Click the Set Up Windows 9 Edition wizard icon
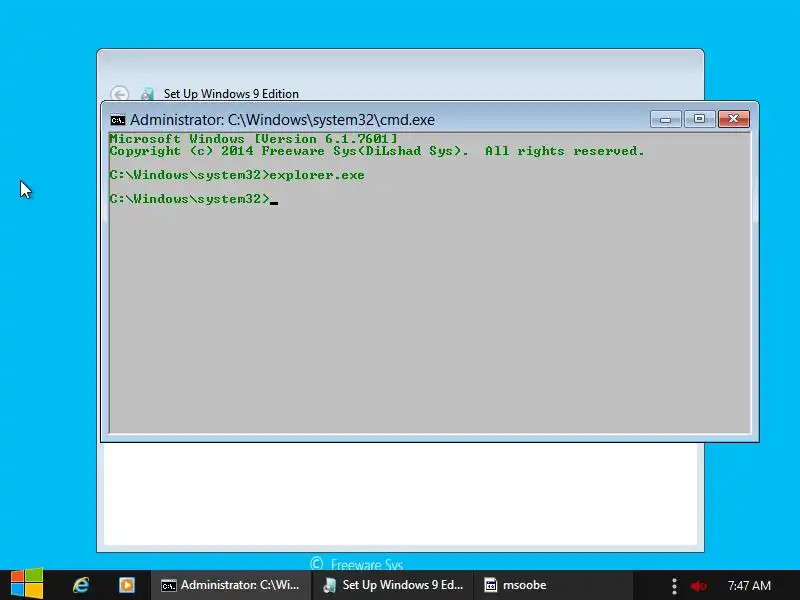The image size is (800, 600). click(x=148, y=94)
